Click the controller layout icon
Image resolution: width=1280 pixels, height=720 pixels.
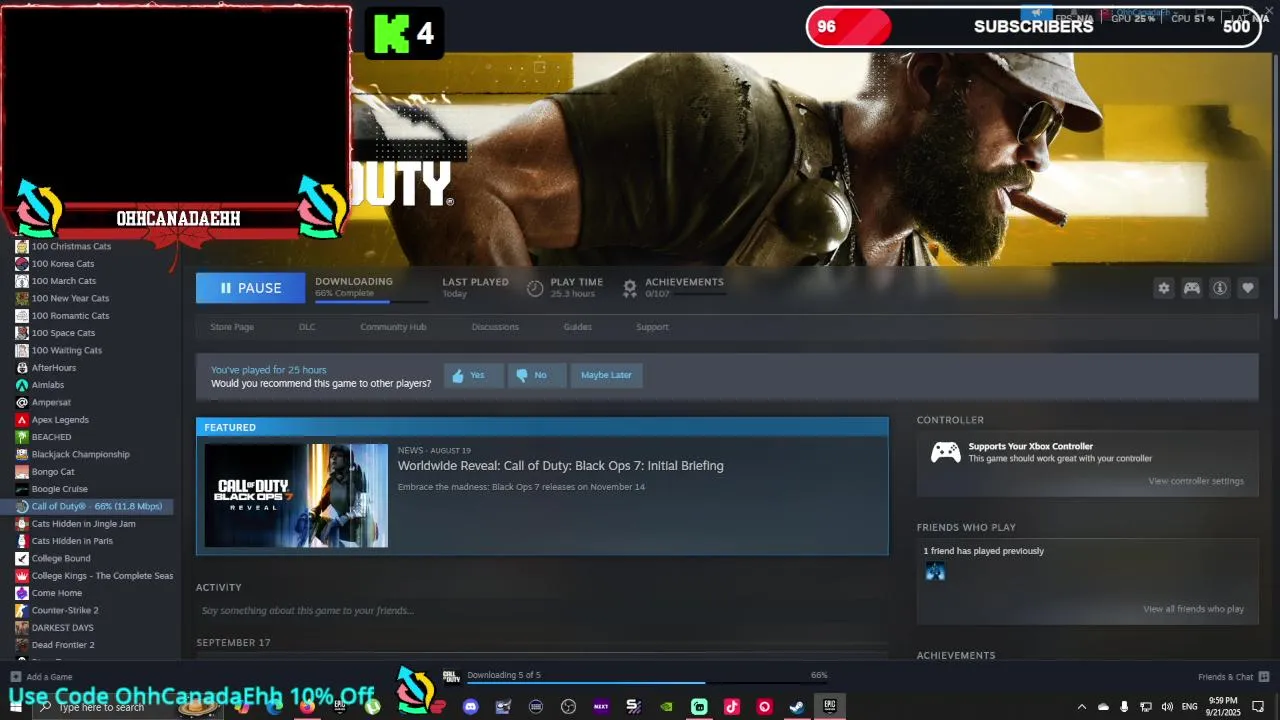coord(1192,288)
